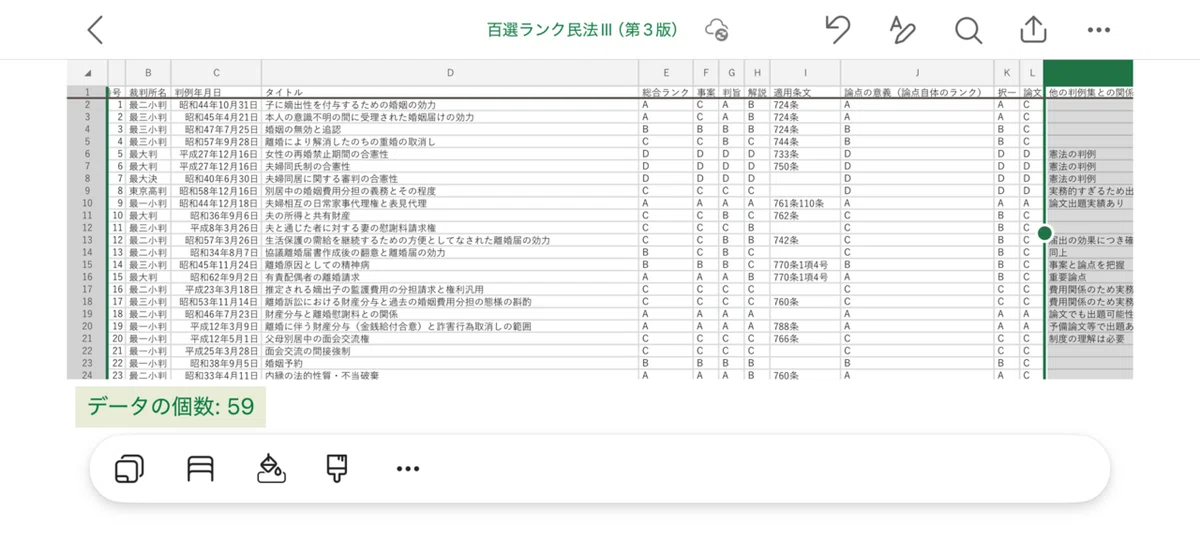Tap the copy icon in bottom toolbar

(131, 468)
